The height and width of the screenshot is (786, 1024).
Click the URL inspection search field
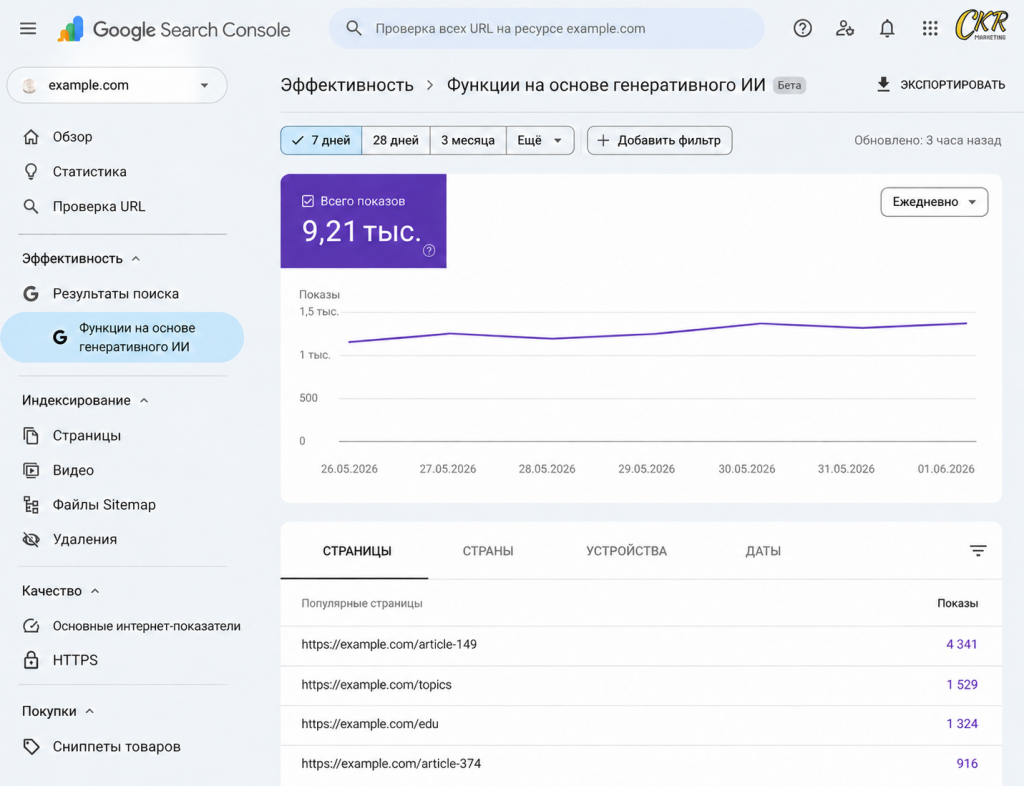pyautogui.click(x=547, y=29)
